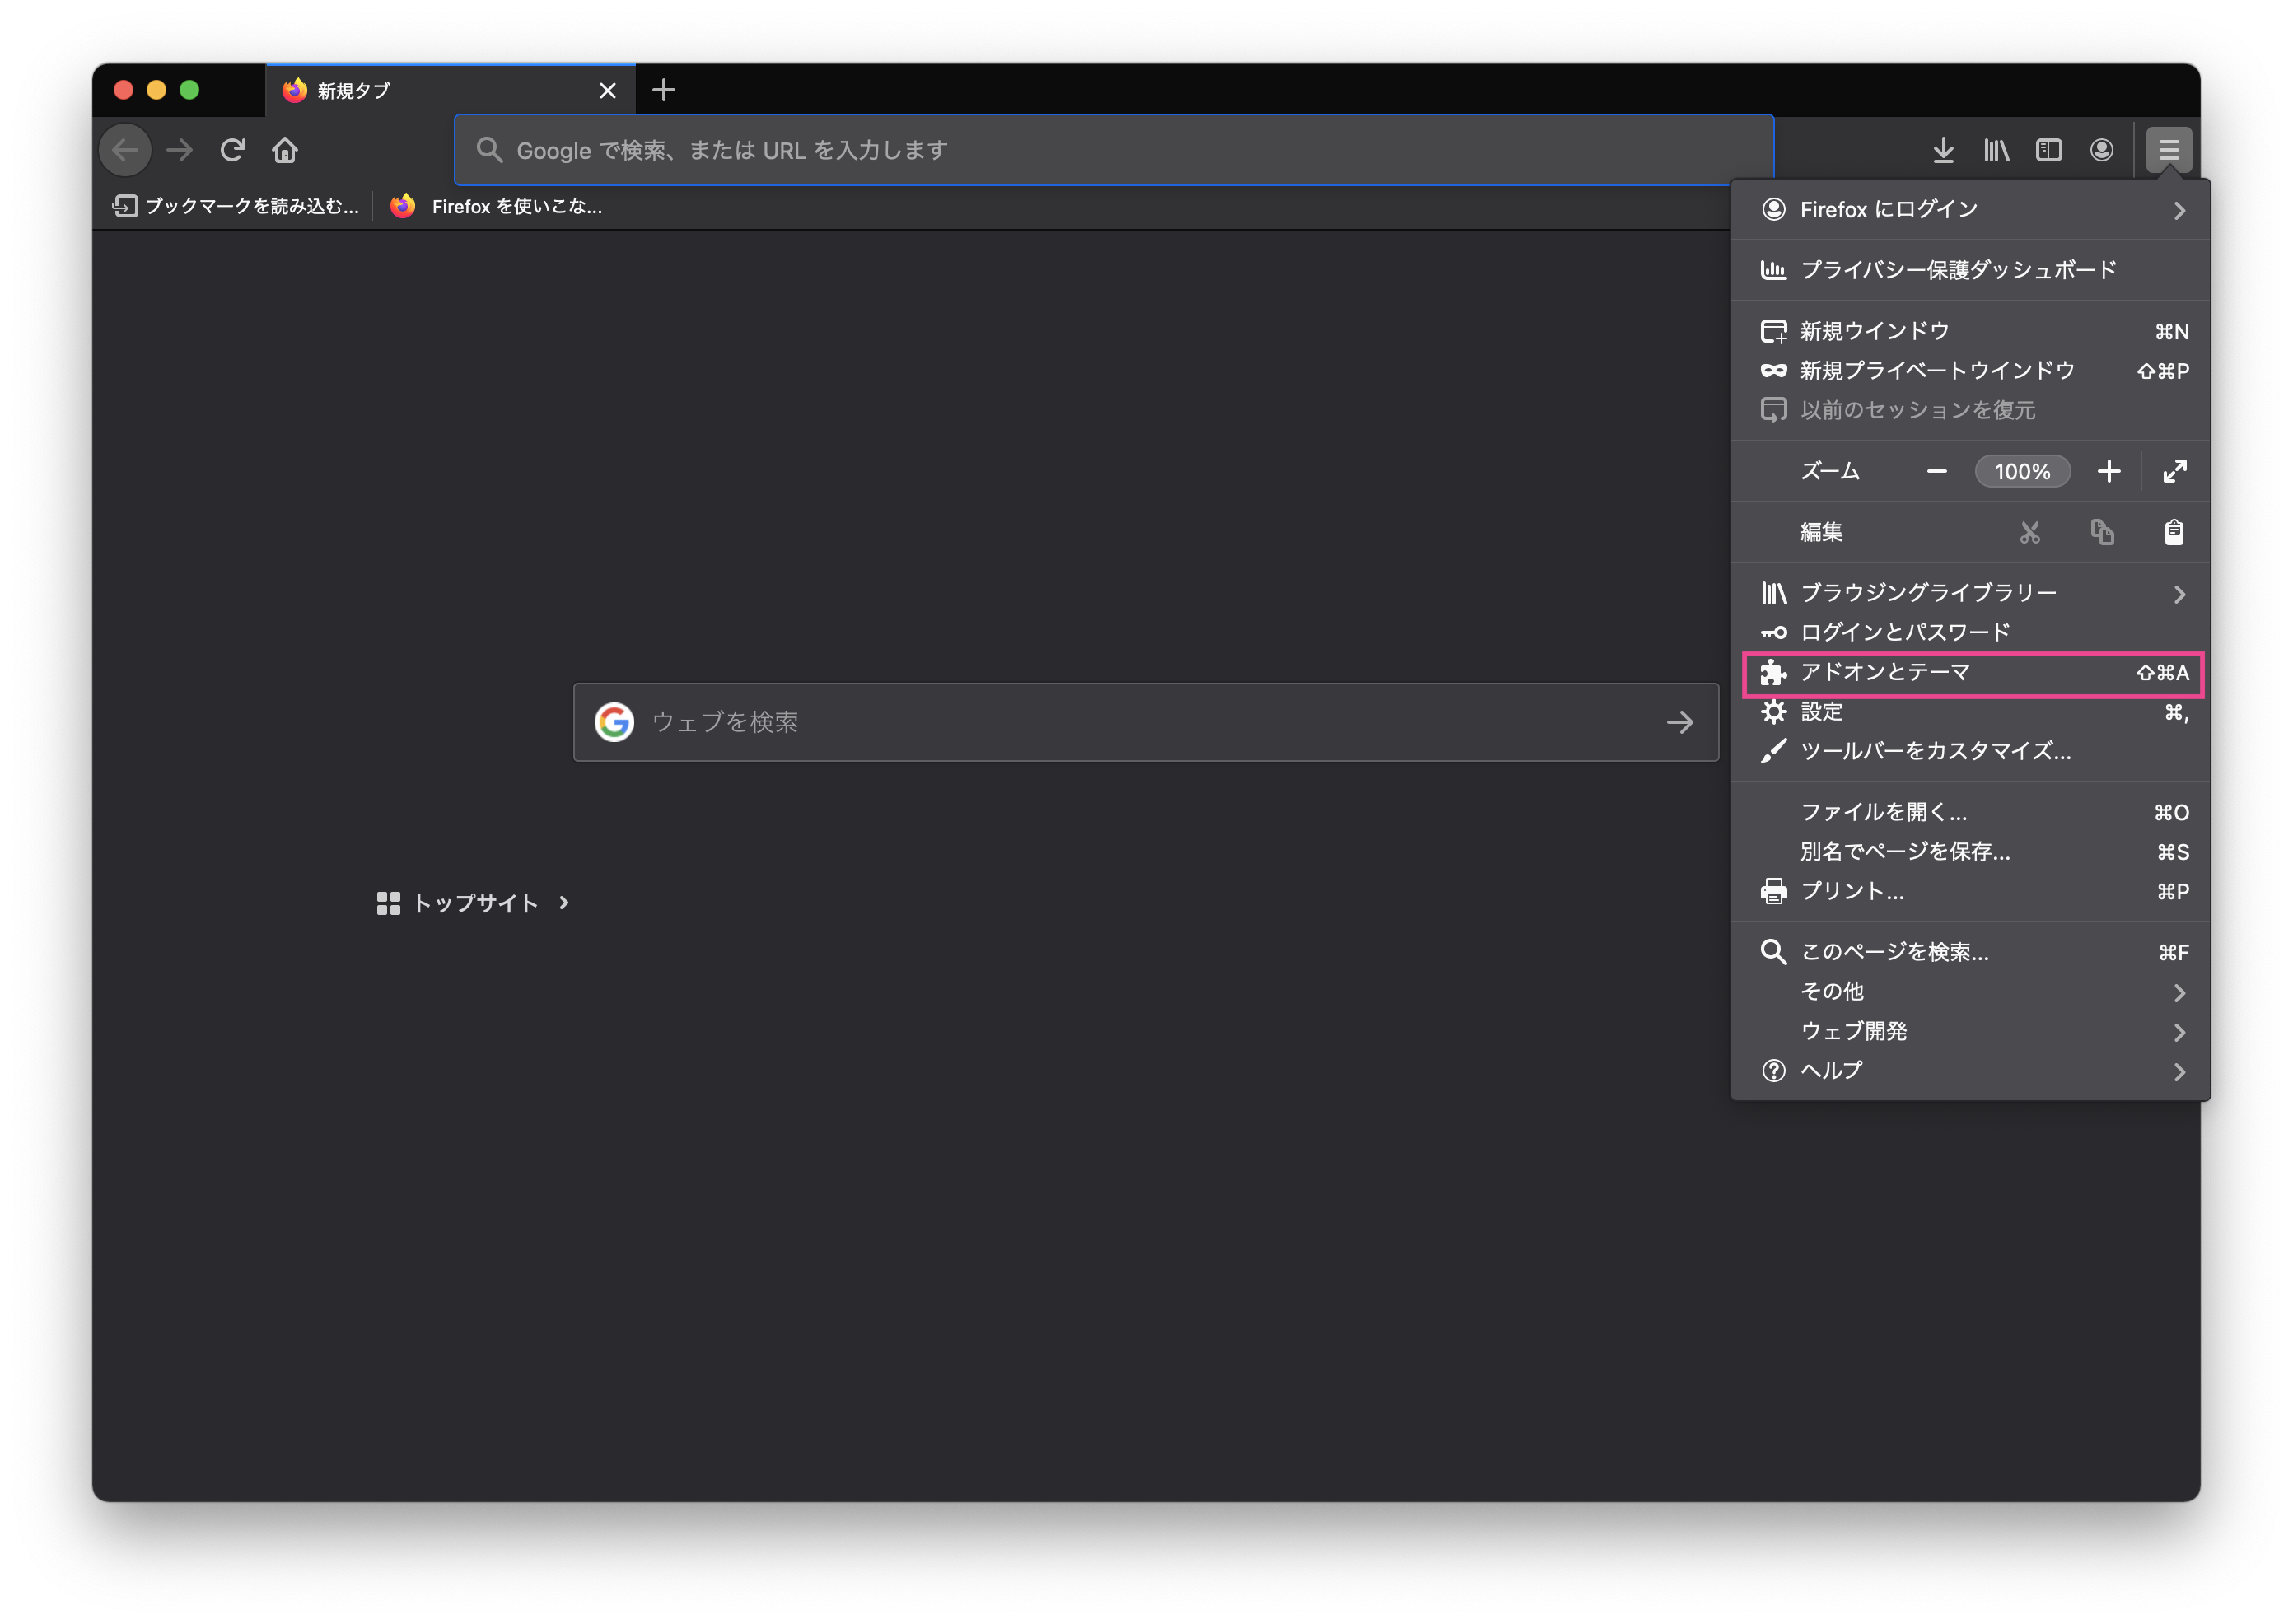Select the 新規タブ tab

pyautogui.click(x=450, y=90)
